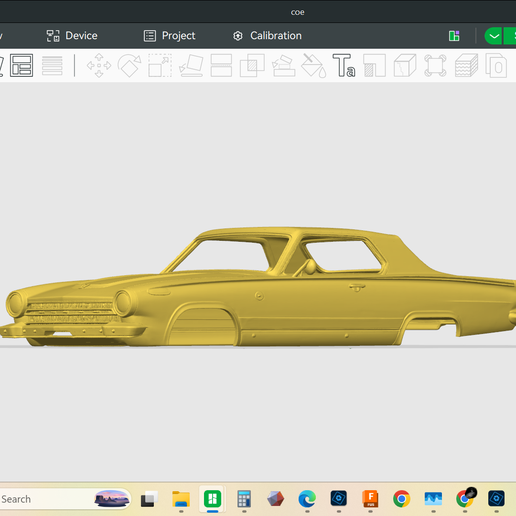Select the Move tool with four arrows
This screenshot has height=516, width=516.
(x=99, y=65)
